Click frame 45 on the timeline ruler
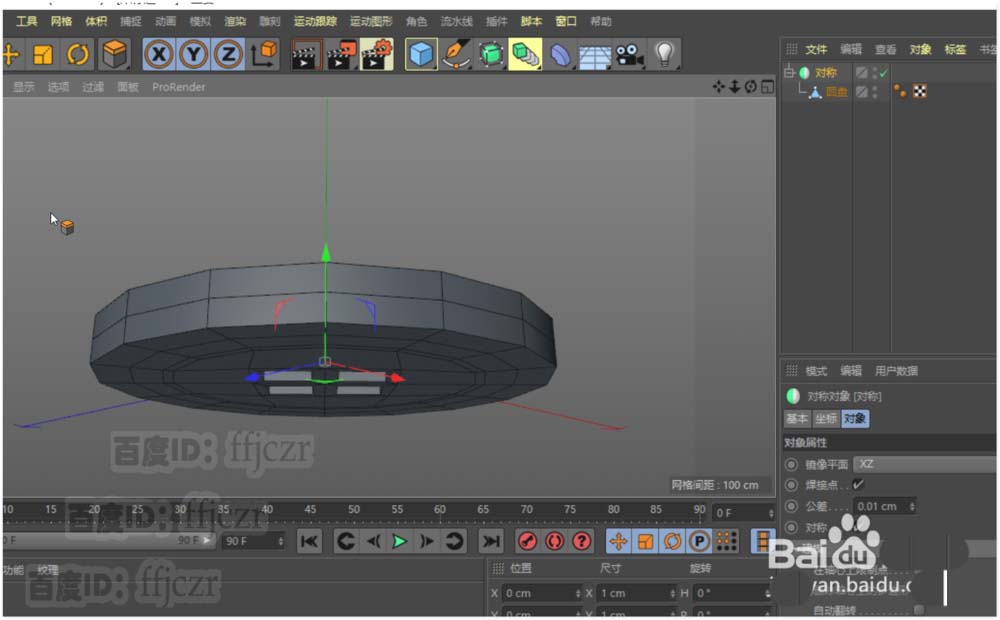Image resolution: width=1000 pixels, height=620 pixels. [310, 510]
